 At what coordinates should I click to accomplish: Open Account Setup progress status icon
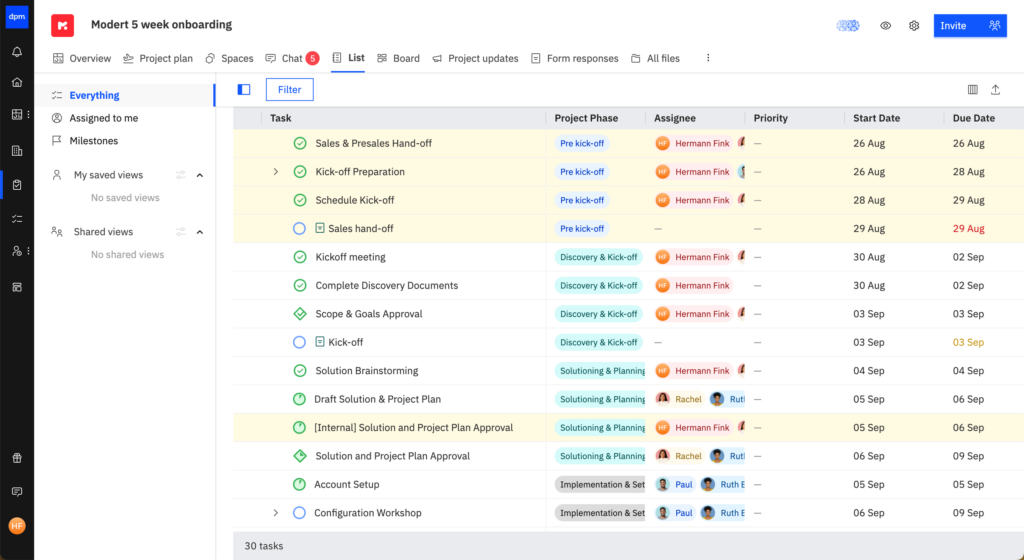pos(299,484)
